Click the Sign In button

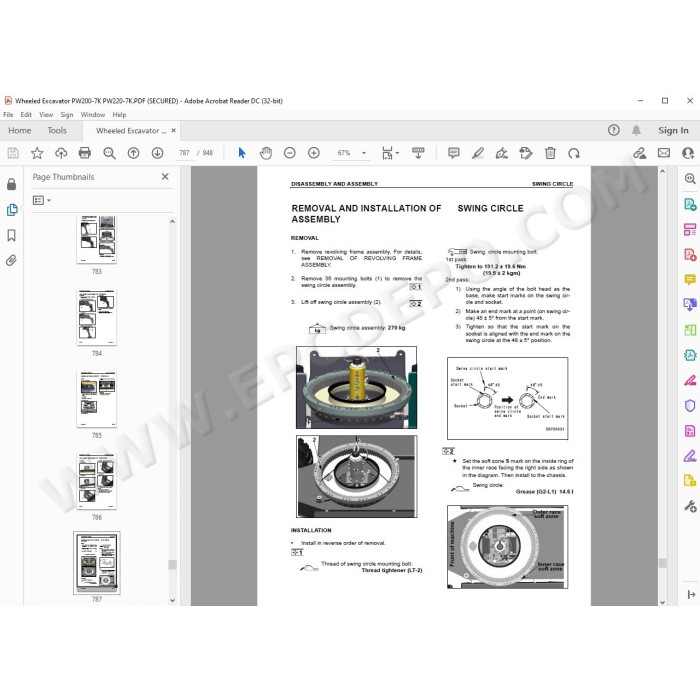[x=673, y=130]
